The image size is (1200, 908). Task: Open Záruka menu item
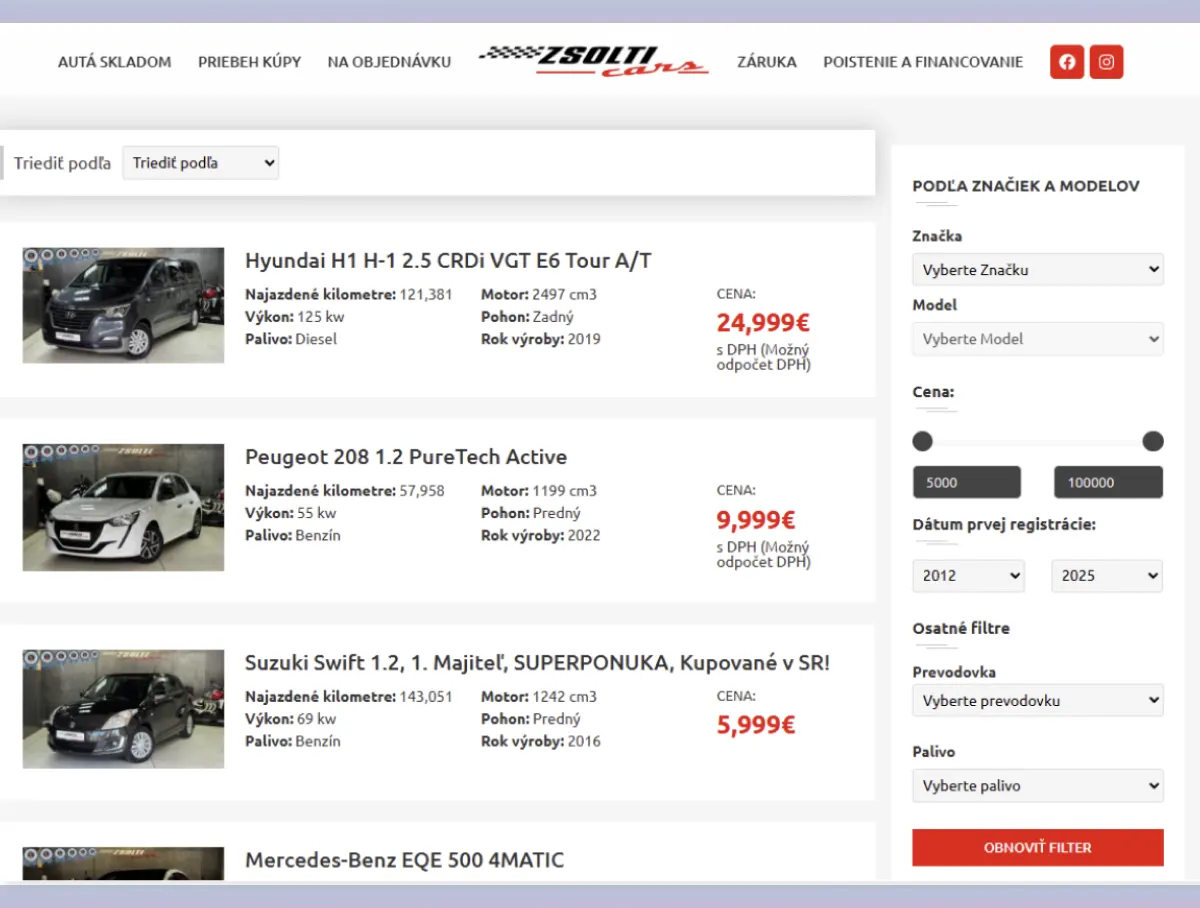tap(767, 62)
